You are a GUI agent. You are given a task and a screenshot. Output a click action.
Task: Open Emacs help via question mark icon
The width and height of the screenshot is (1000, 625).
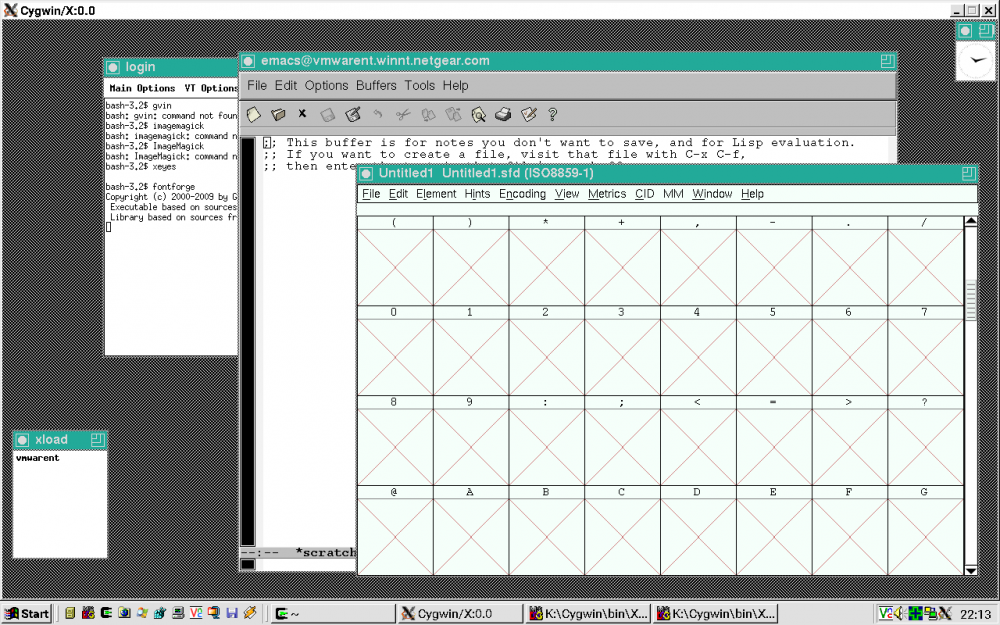[552, 114]
